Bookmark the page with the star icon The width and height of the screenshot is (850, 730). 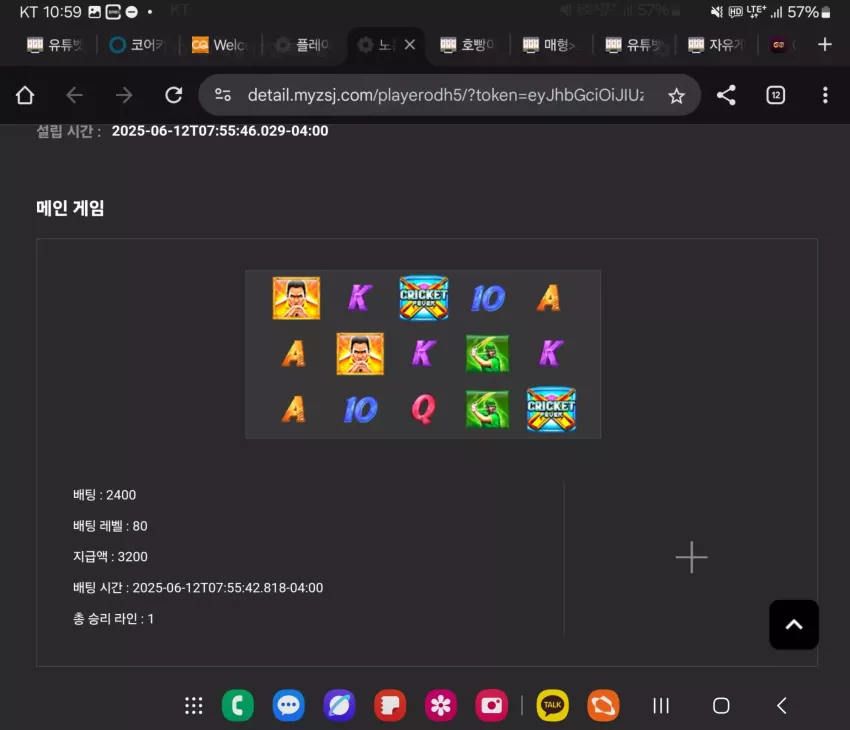pos(676,96)
